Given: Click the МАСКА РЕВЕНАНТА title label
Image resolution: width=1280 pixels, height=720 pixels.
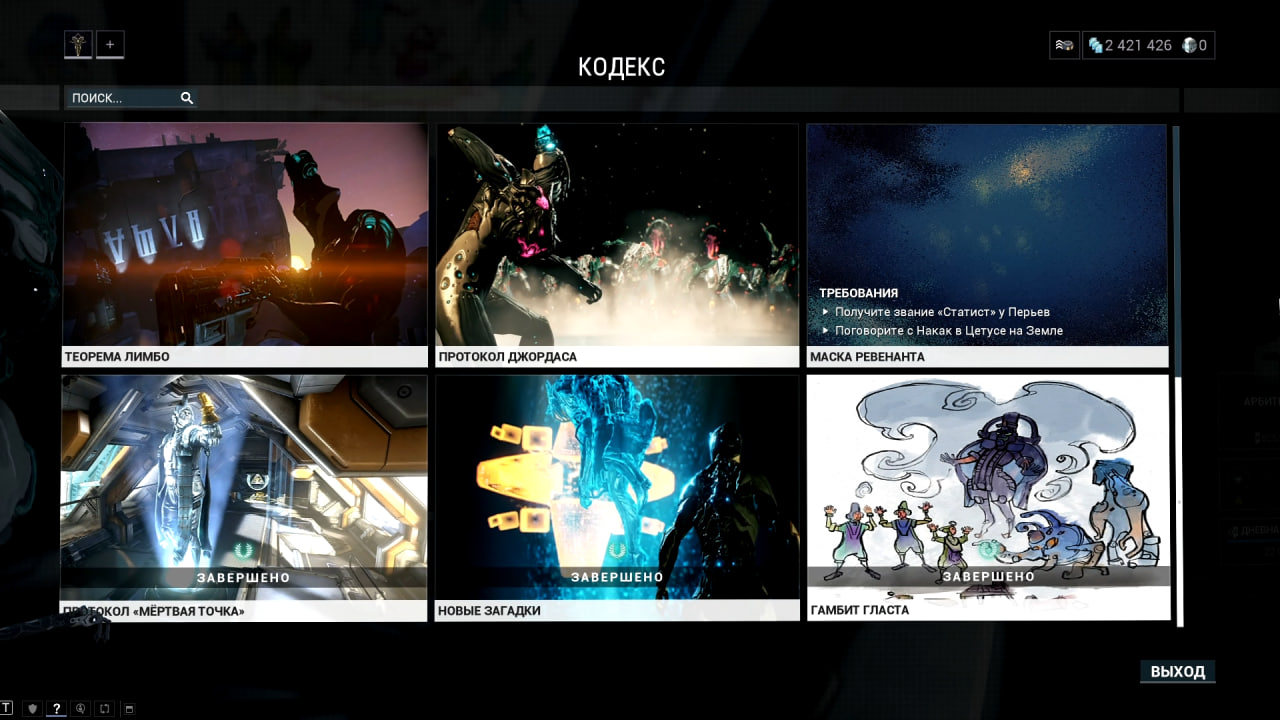Looking at the screenshot, I should pos(867,357).
